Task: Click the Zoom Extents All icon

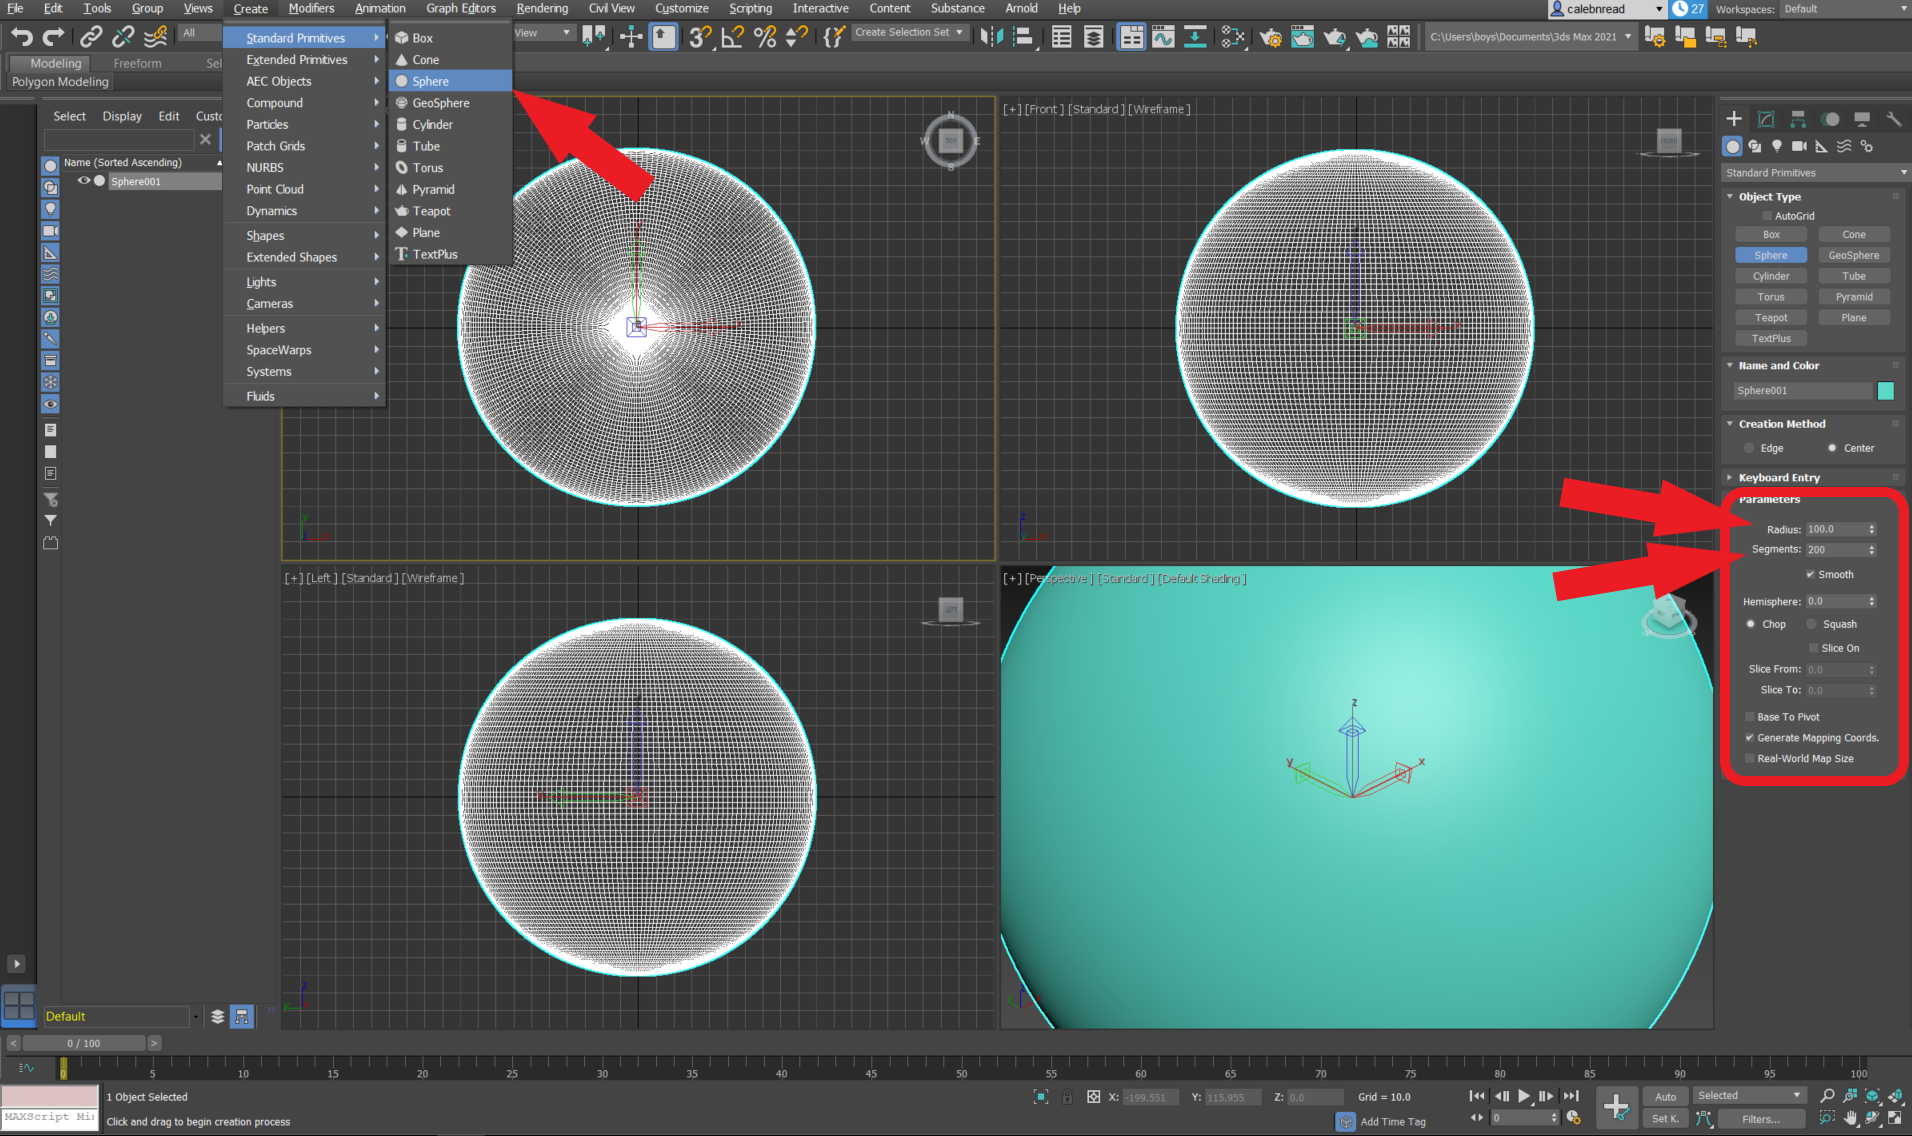Action: click(1895, 1096)
